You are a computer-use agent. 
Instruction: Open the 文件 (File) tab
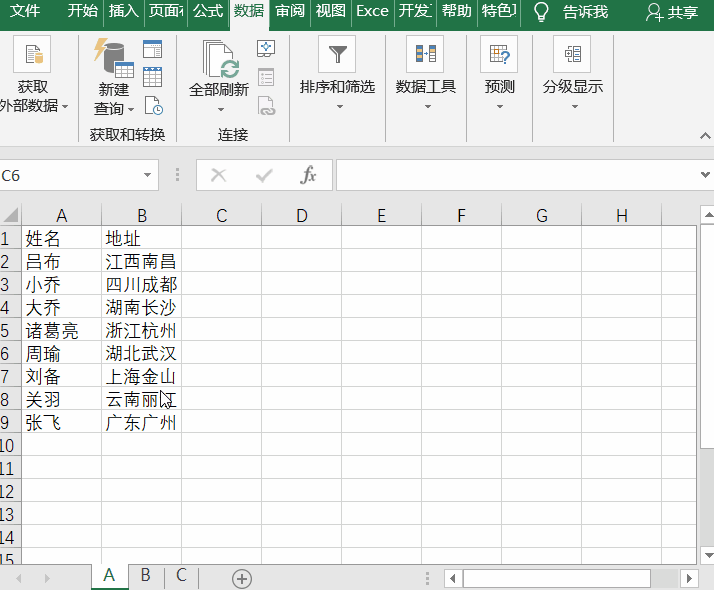pyautogui.click(x=25, y=10)
